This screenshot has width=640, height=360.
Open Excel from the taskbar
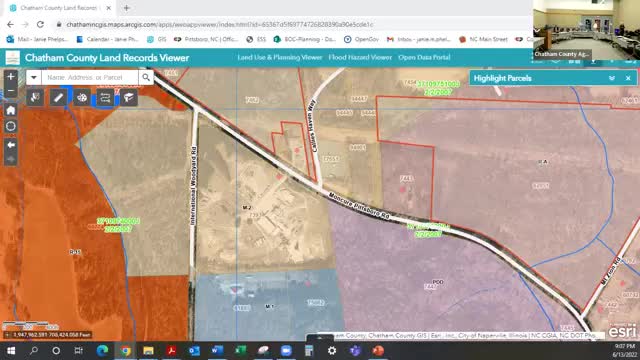pos(240,351)
